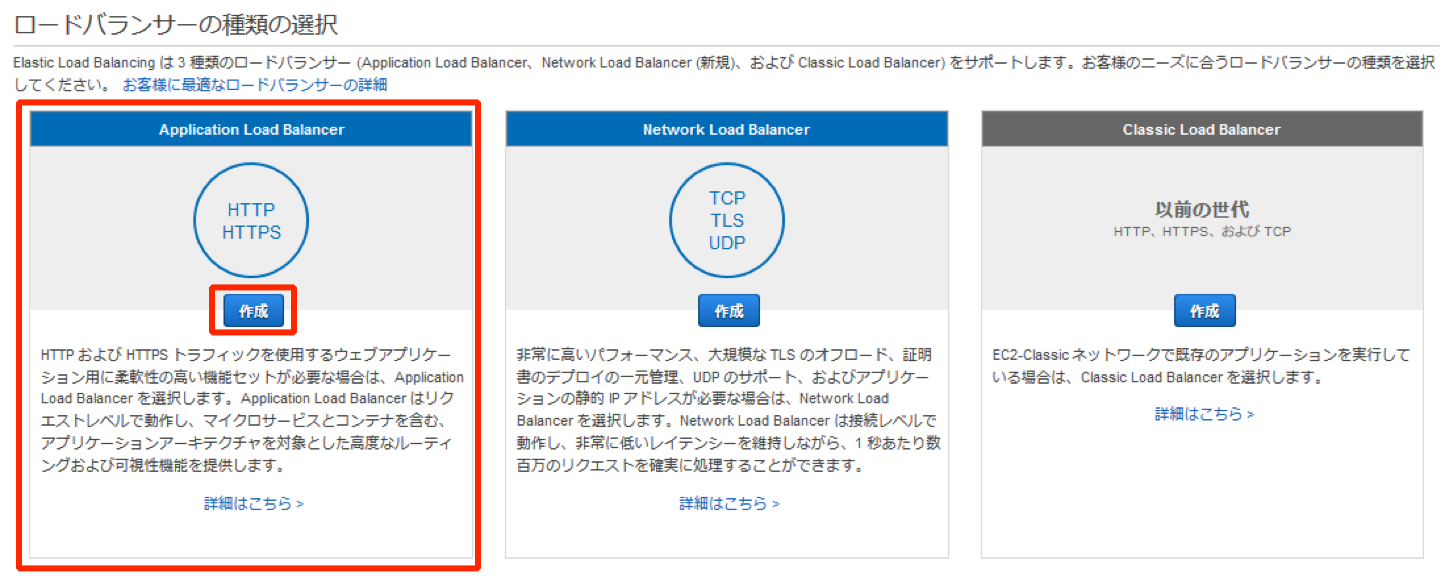The image size is (1443, 581).
Task: Click the HTTP HTTPS circle icon
Action: click(251, 221)
